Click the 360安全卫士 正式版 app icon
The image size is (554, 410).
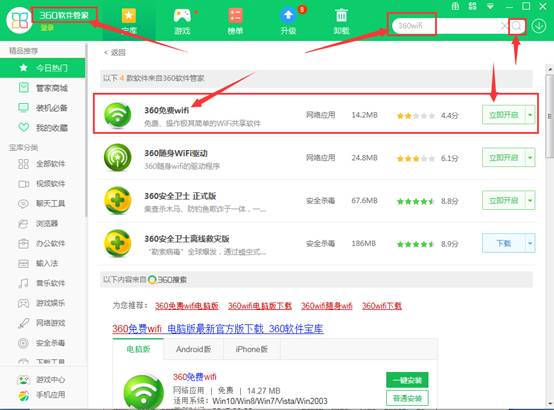click(x=117, y=200)
